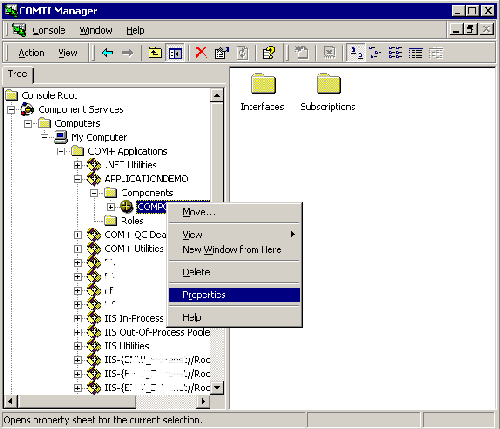
Task: Collapse the Components folder node
Action: (94, 193)
